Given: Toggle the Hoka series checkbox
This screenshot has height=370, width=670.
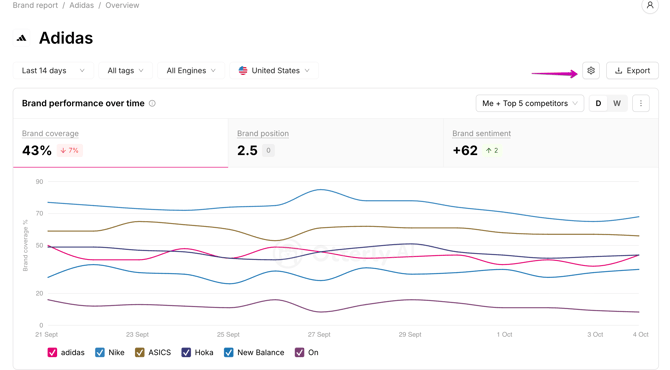Looking at the screenshot, I should (x=186, y=352).
